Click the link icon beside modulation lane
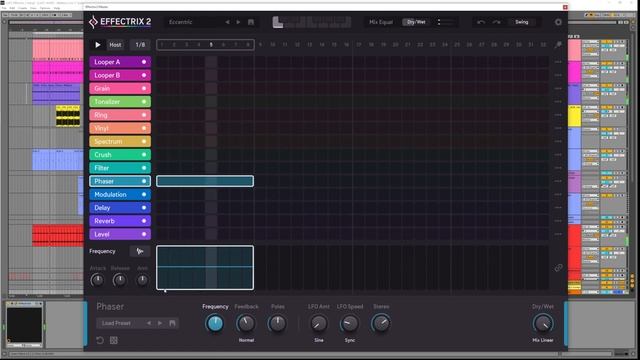640x360 pixels. 558,268
